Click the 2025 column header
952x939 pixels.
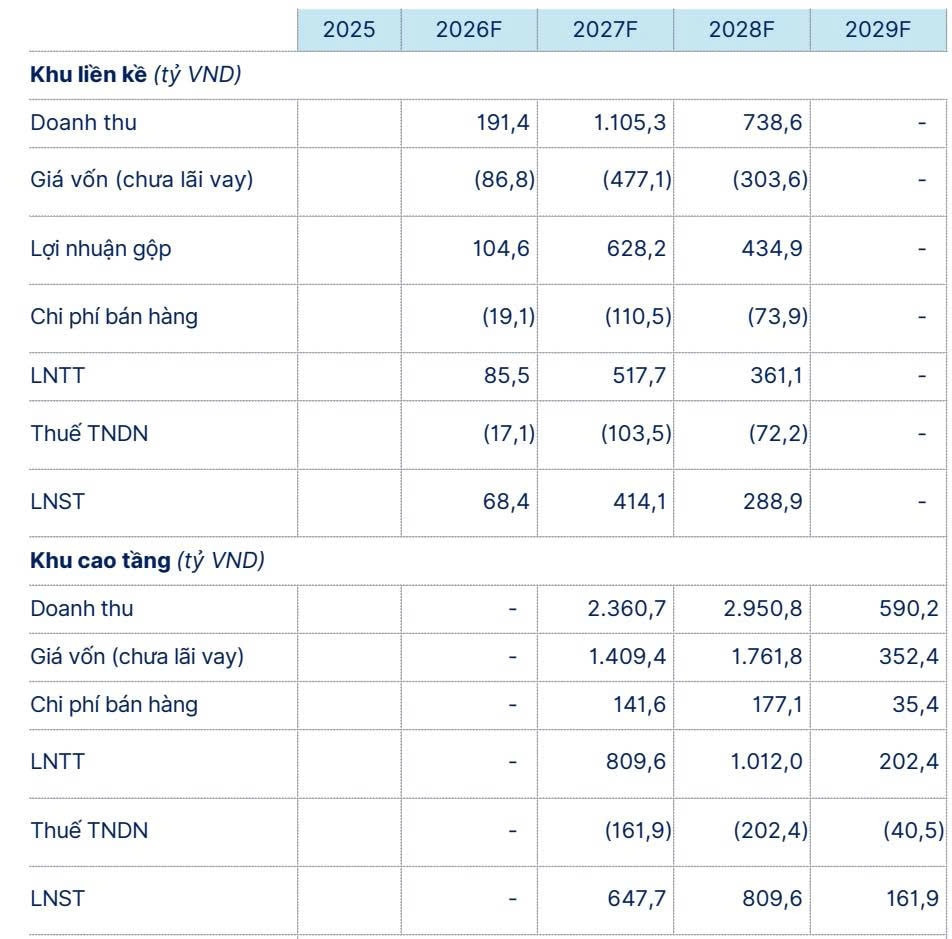click(349, 29)
